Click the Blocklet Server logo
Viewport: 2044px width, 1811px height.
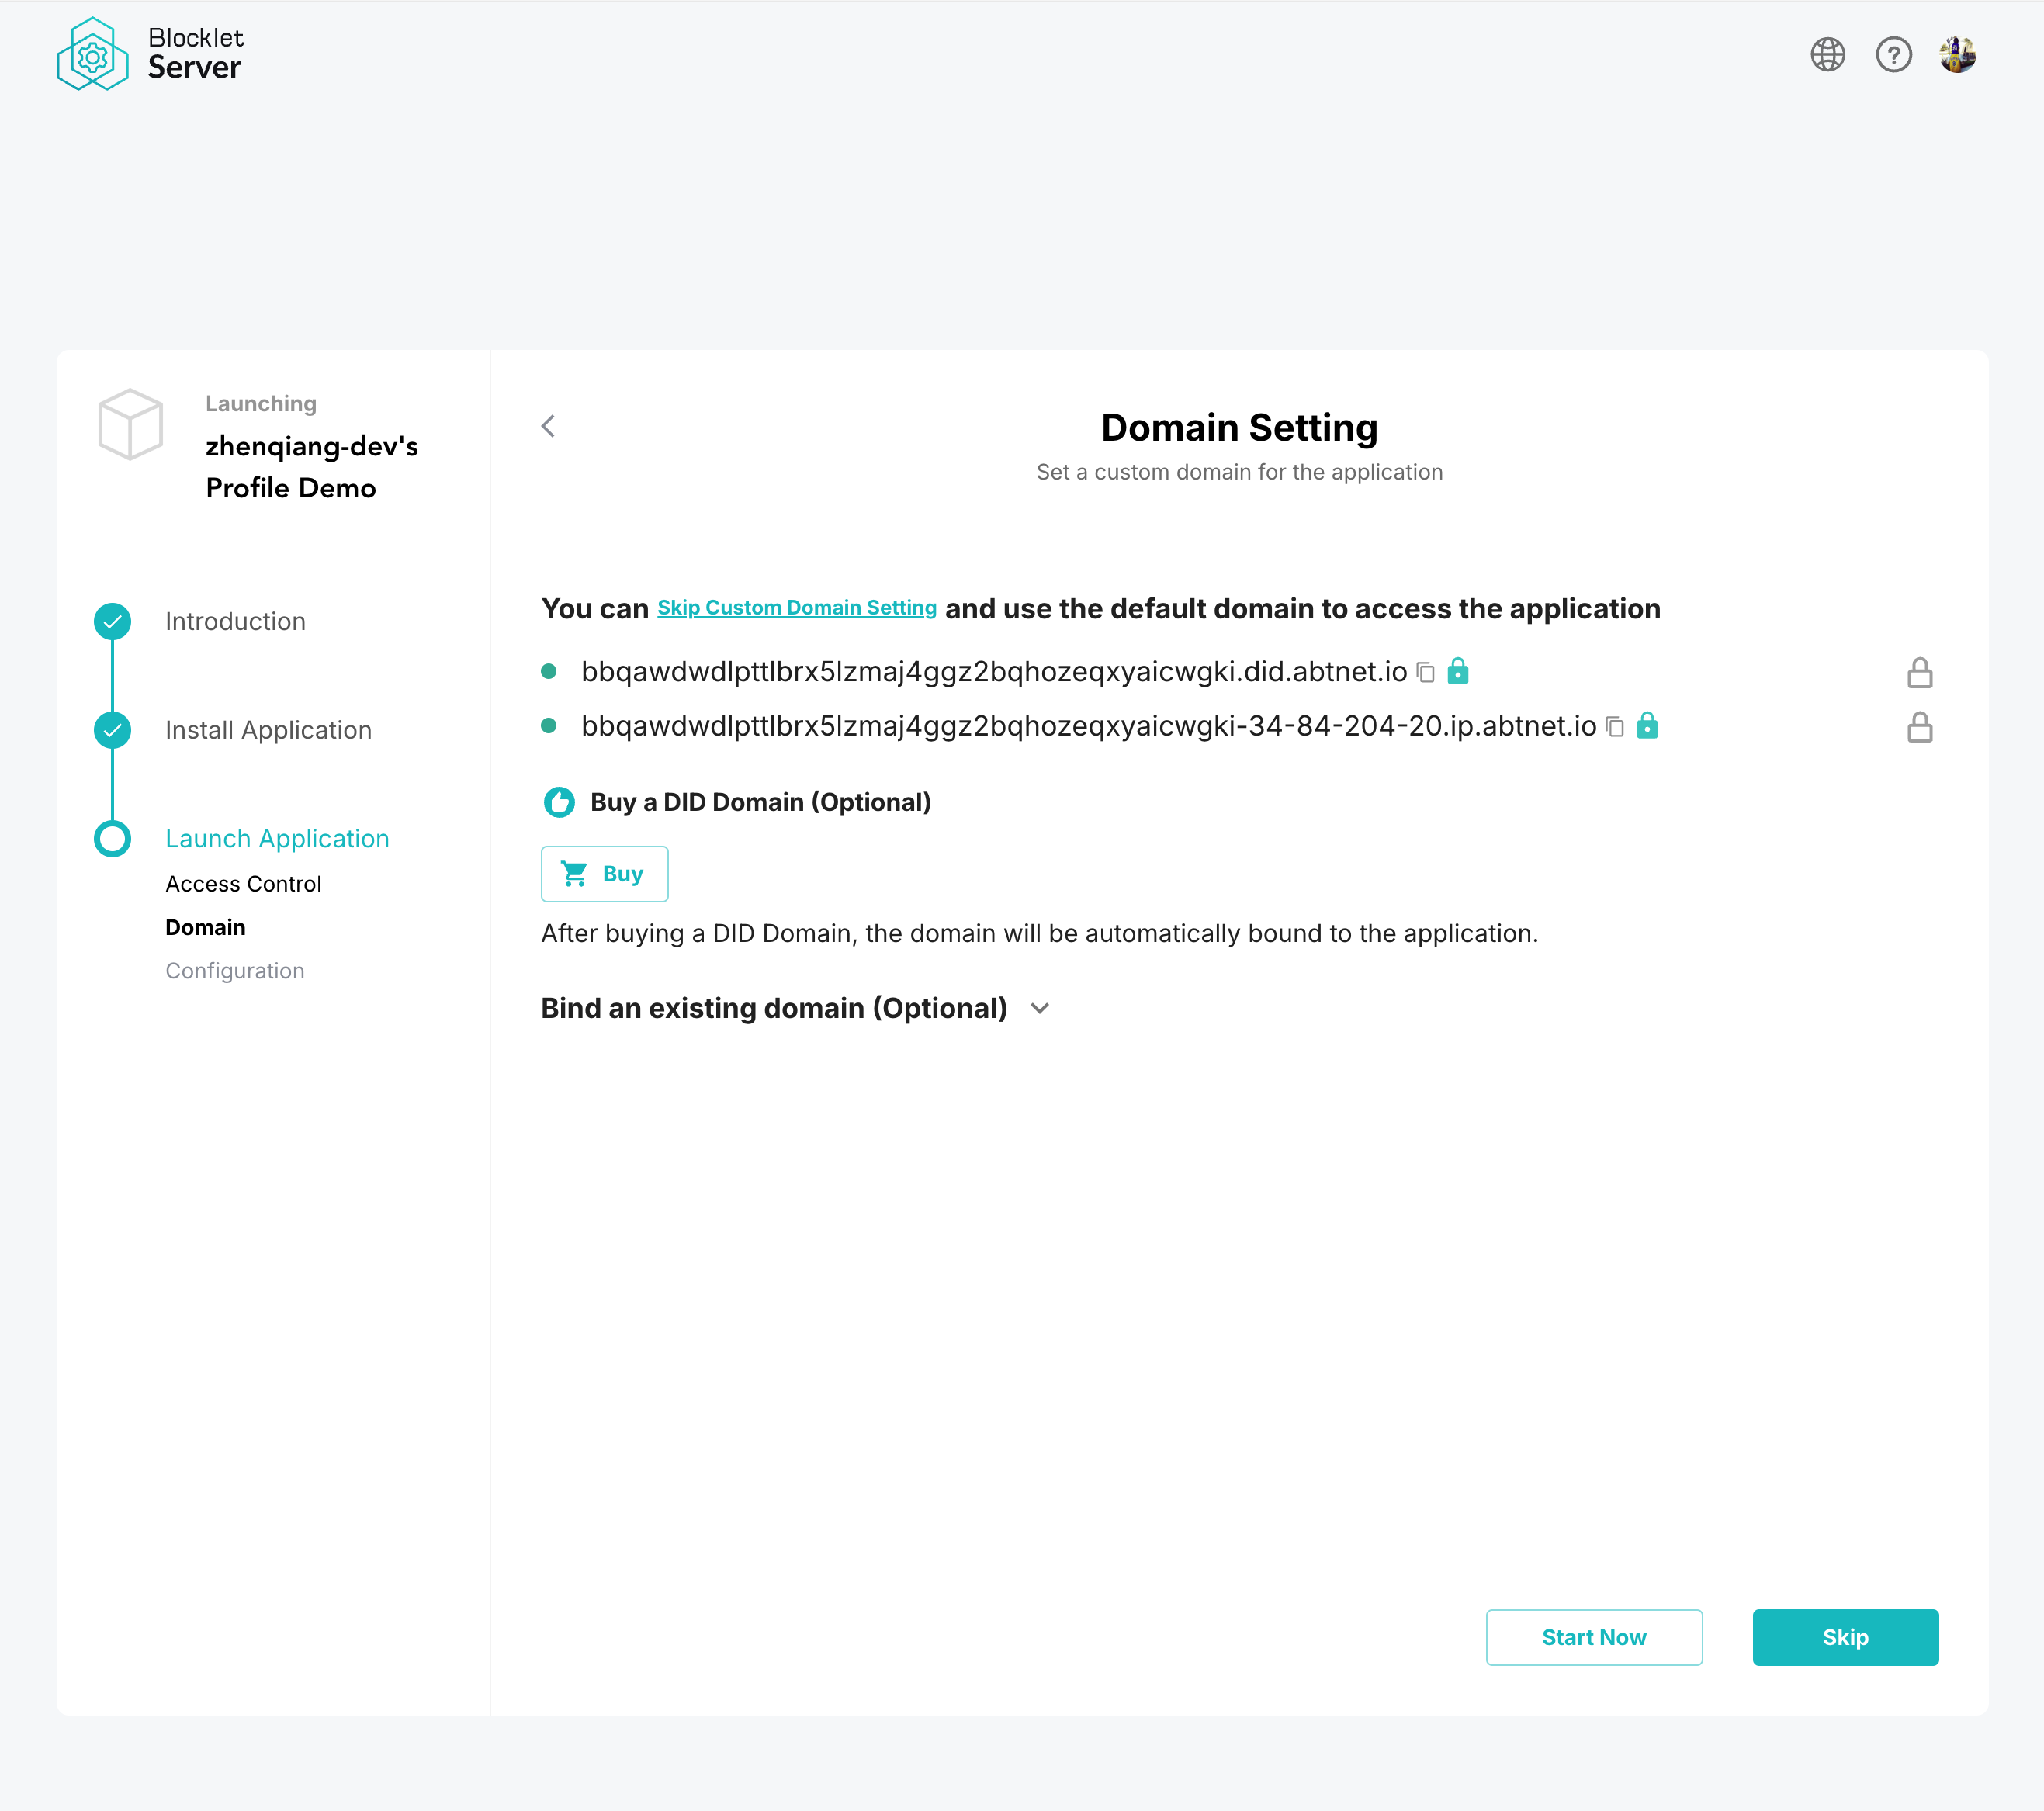[150, 54]
